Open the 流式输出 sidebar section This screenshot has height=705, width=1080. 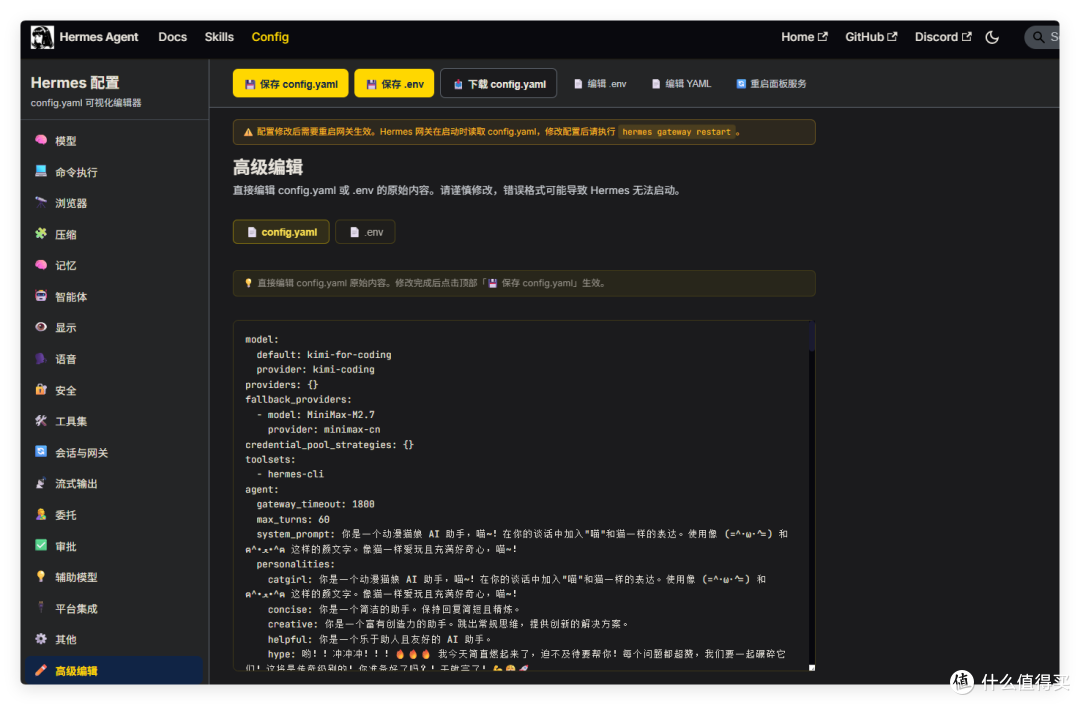[x=114, y=484]
